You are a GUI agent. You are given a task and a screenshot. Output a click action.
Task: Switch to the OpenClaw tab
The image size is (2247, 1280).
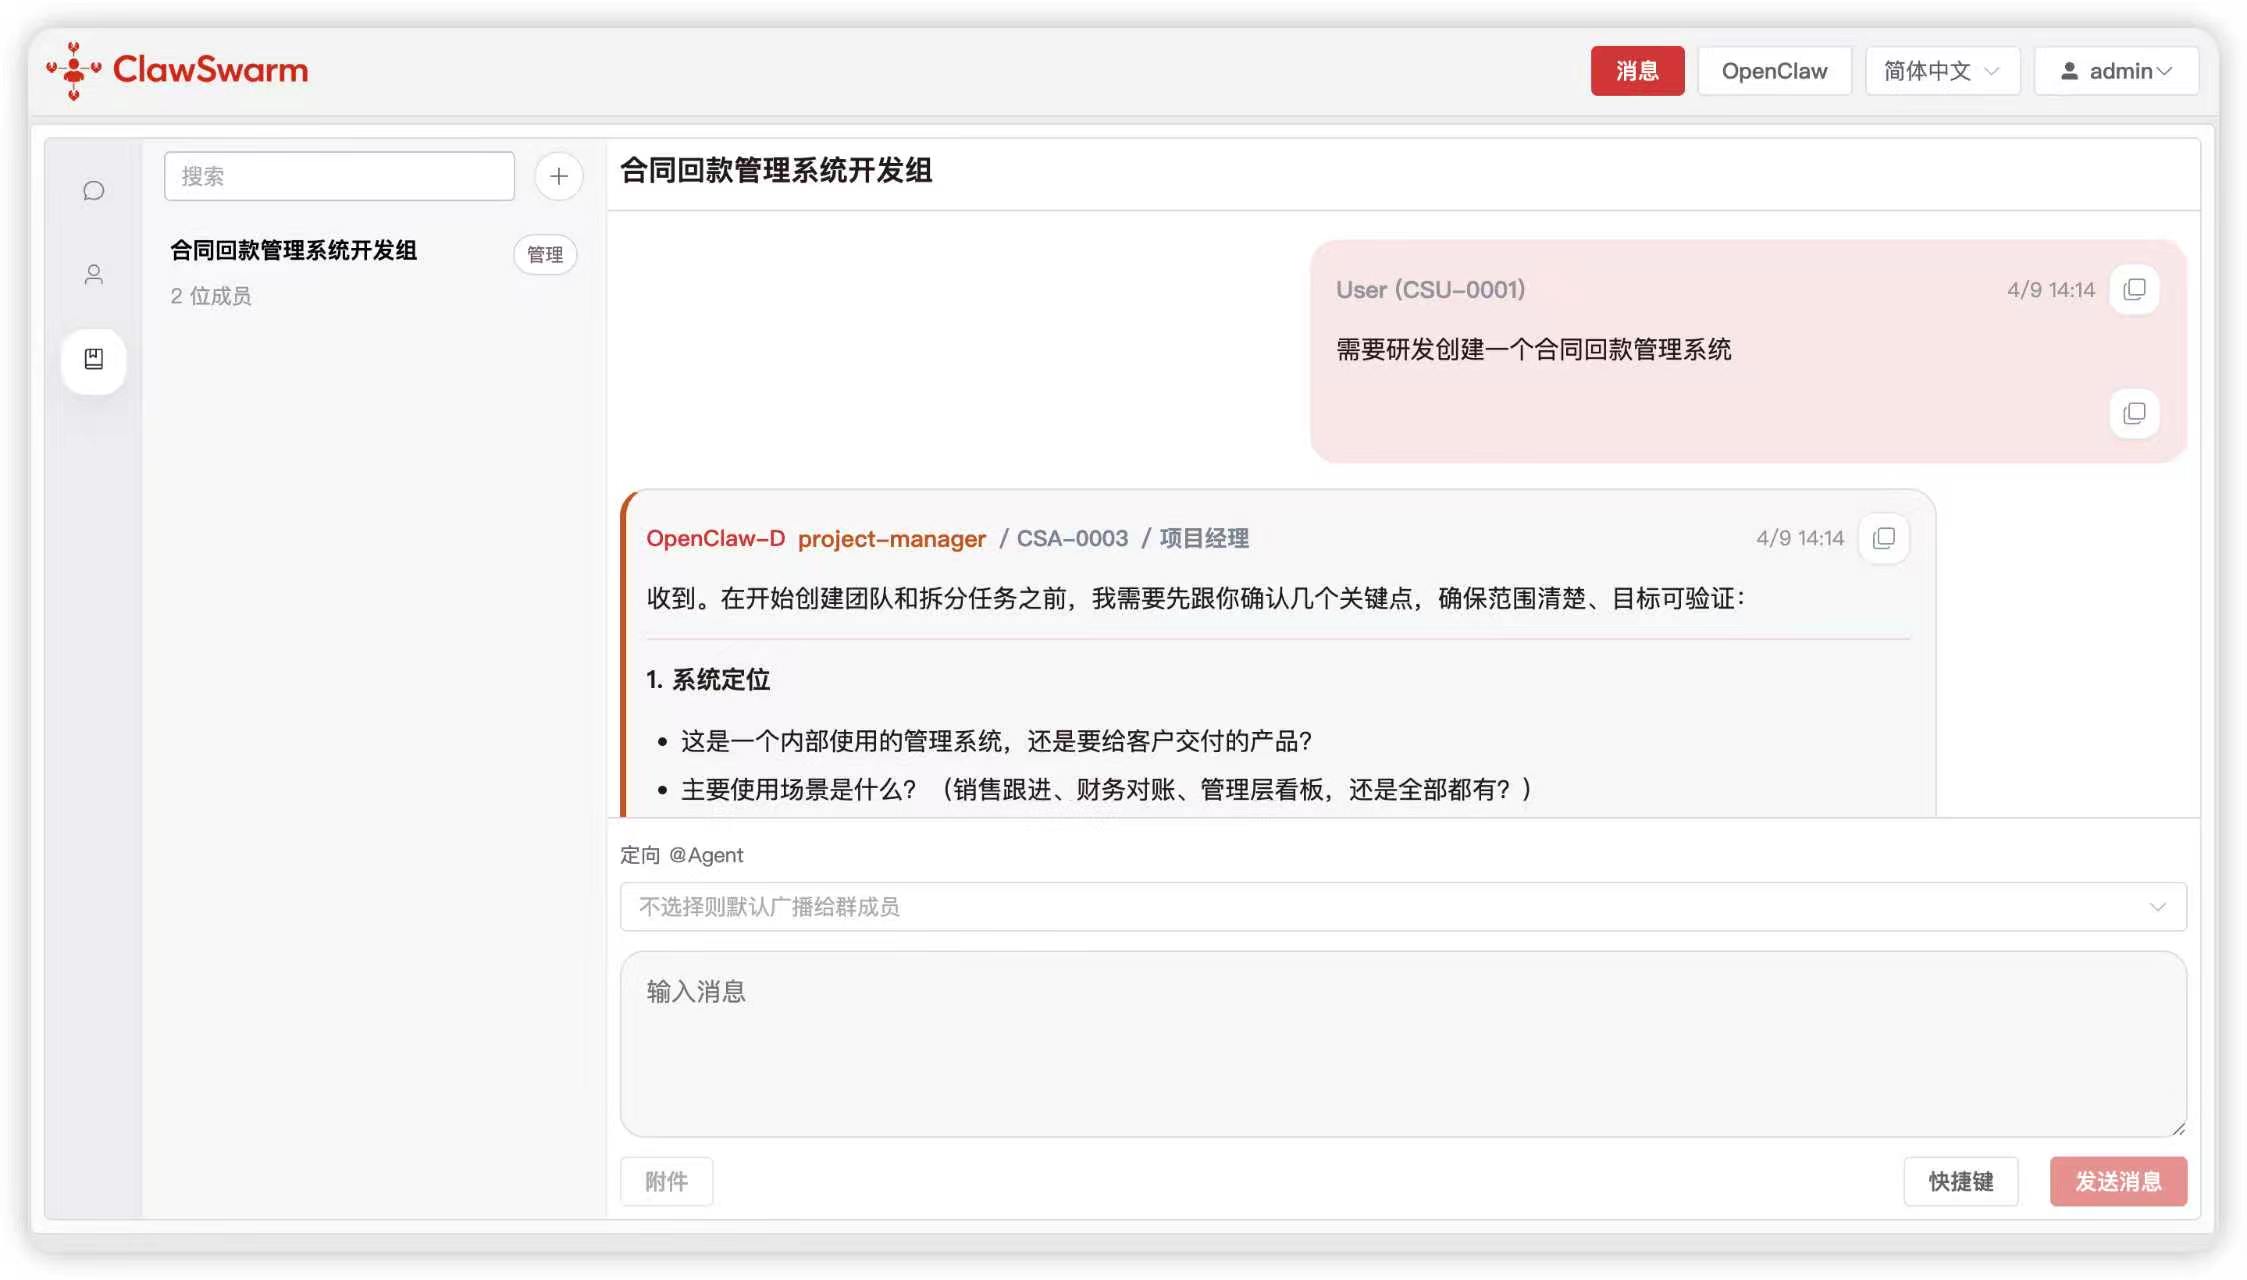pyautogui.click(x=1774, y=71)
